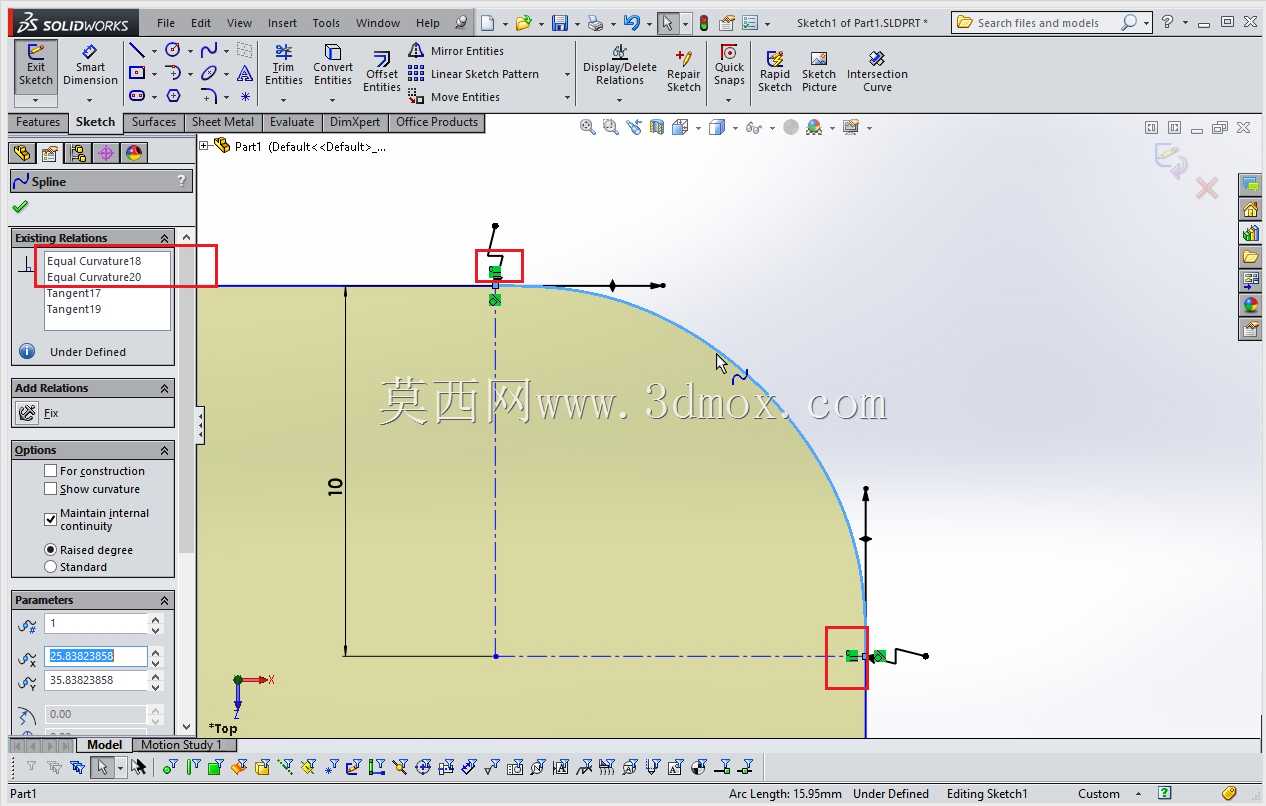Click Move Entities

pos(454,97)
